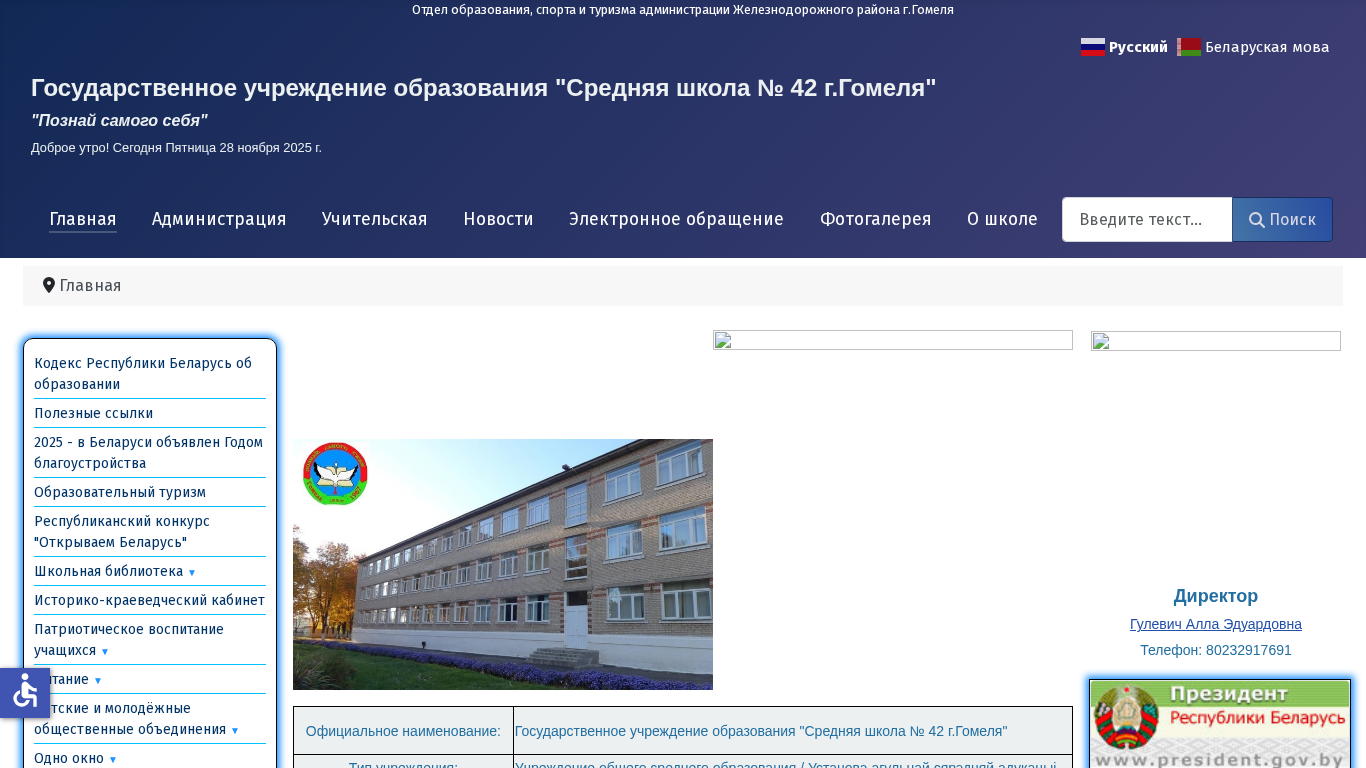The width and height of the screenshot is (1366, 768).
Task: Click the Belarusian flag icon
Action: tap(1189, 47)
